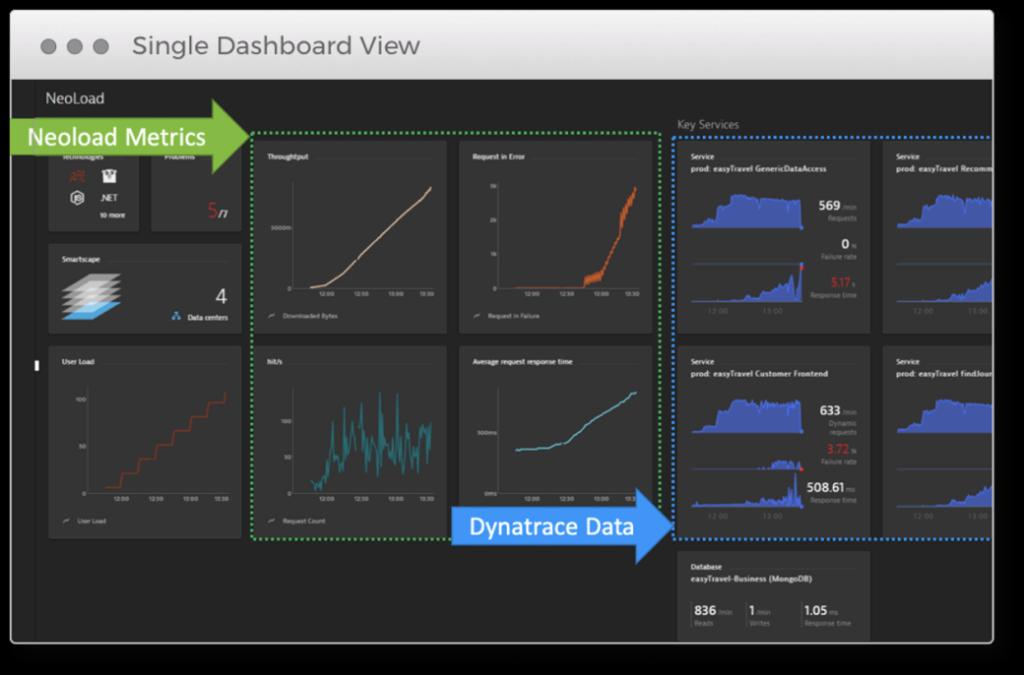Click the Java technology icon
This screenshot has height=675, width=1024.
[77, 176]
